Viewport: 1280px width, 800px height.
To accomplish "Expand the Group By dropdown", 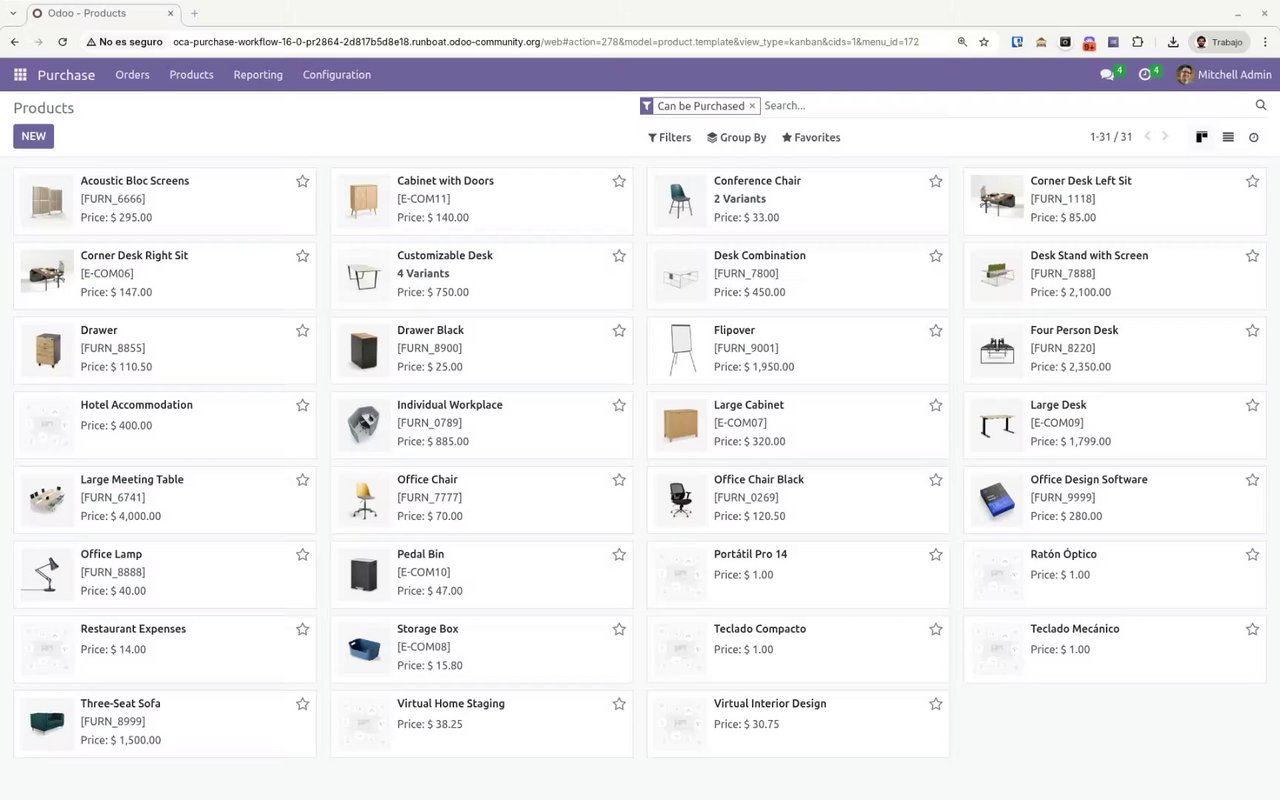I will pyautogui.click(x=736, y=137).
